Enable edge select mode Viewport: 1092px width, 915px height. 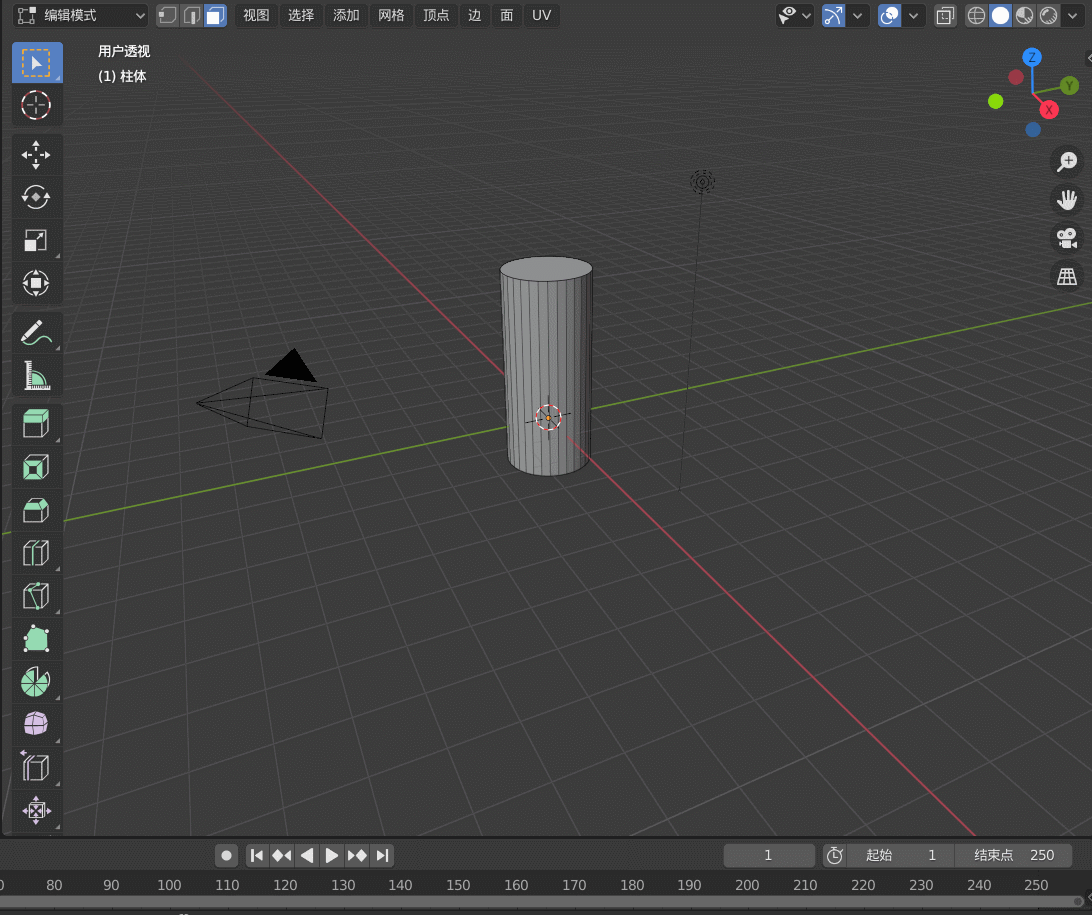[x=192, y=15]
